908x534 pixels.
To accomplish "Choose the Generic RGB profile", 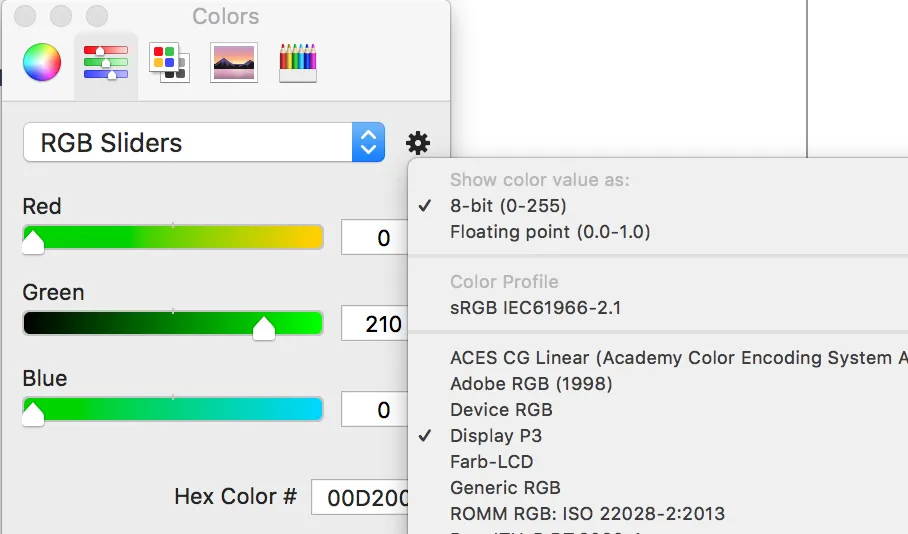I will [x=505, y=488].
